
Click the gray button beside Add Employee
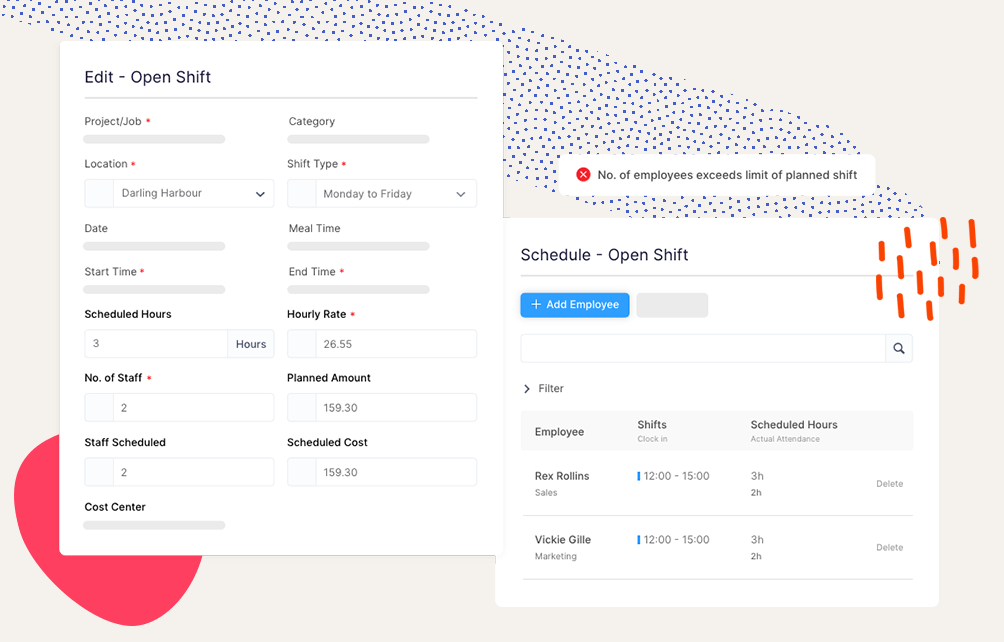(672, 305)
